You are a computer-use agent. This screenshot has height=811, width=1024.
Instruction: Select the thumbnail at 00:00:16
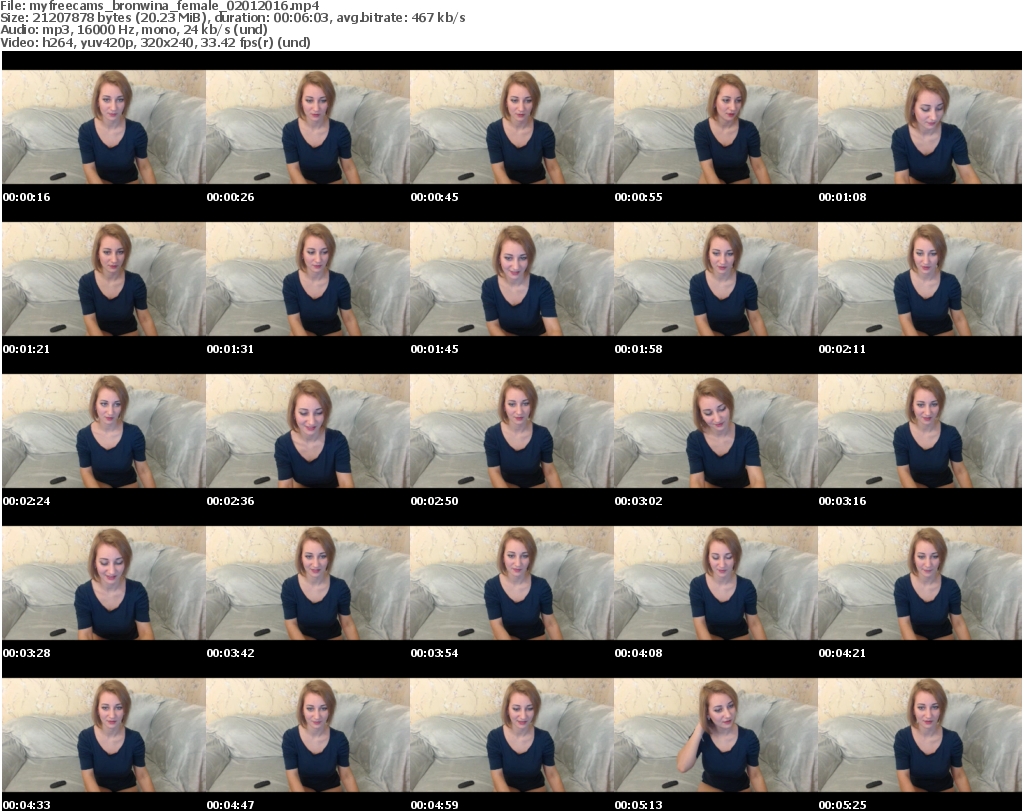tap(104, 127)
